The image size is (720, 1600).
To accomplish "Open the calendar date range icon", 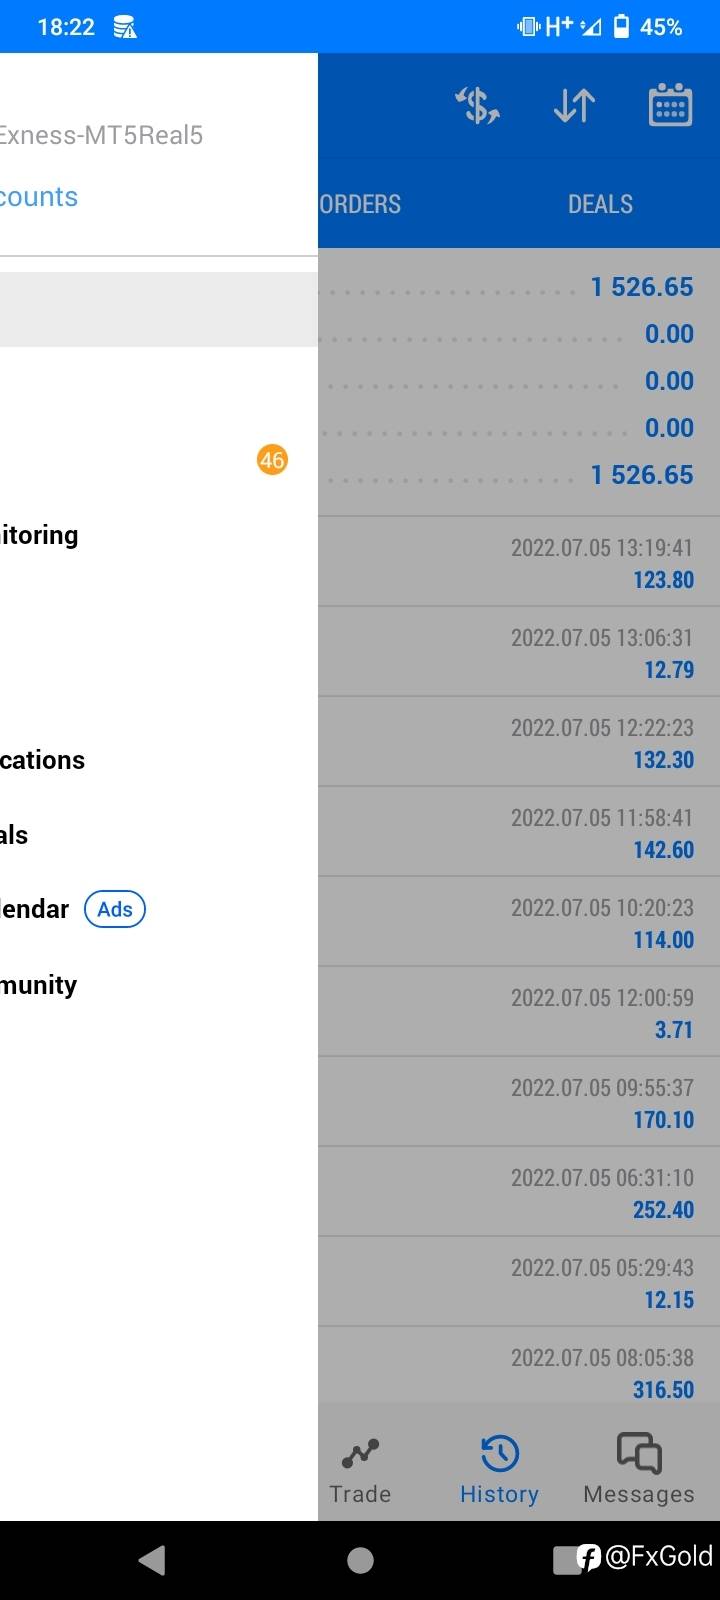I will pyautogui.click(x=670, y=106).
